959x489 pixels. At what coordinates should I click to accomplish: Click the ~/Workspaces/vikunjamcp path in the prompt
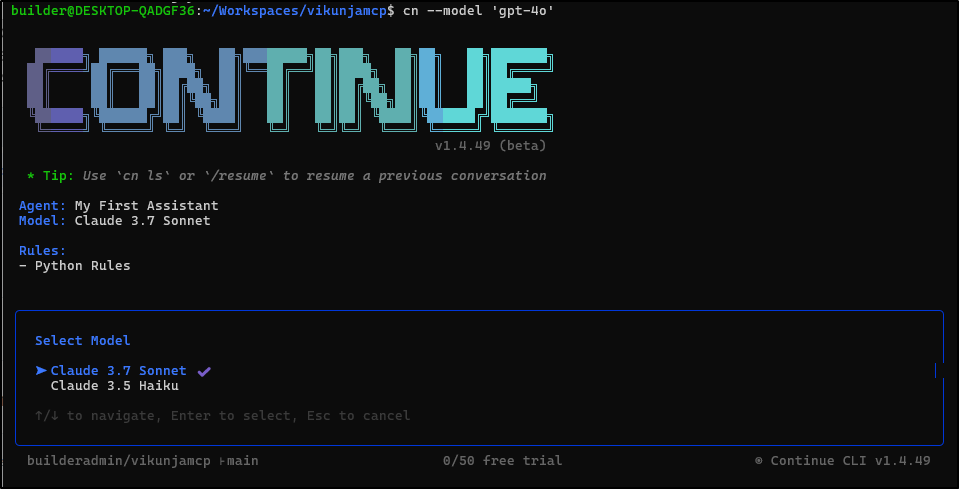point(293,9)
